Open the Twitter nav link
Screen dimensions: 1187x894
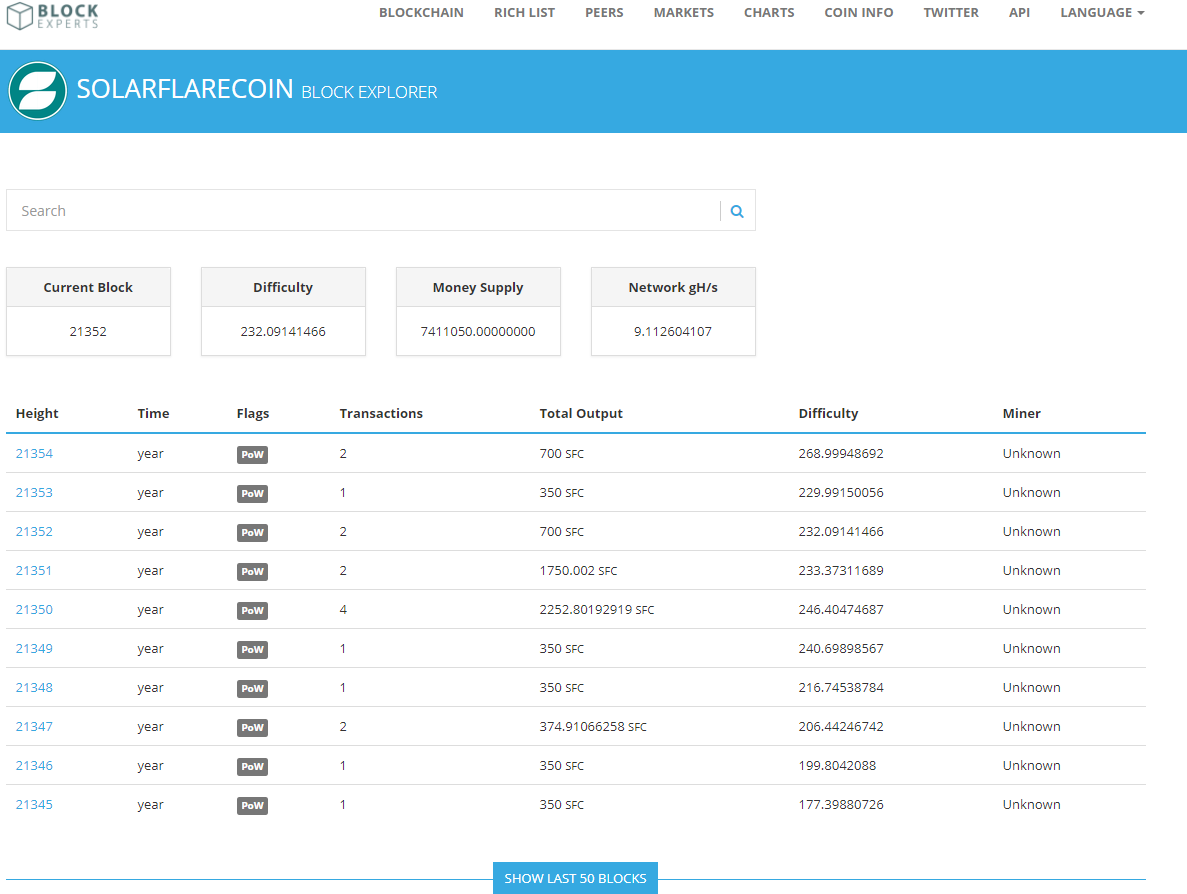coord(951,13)
